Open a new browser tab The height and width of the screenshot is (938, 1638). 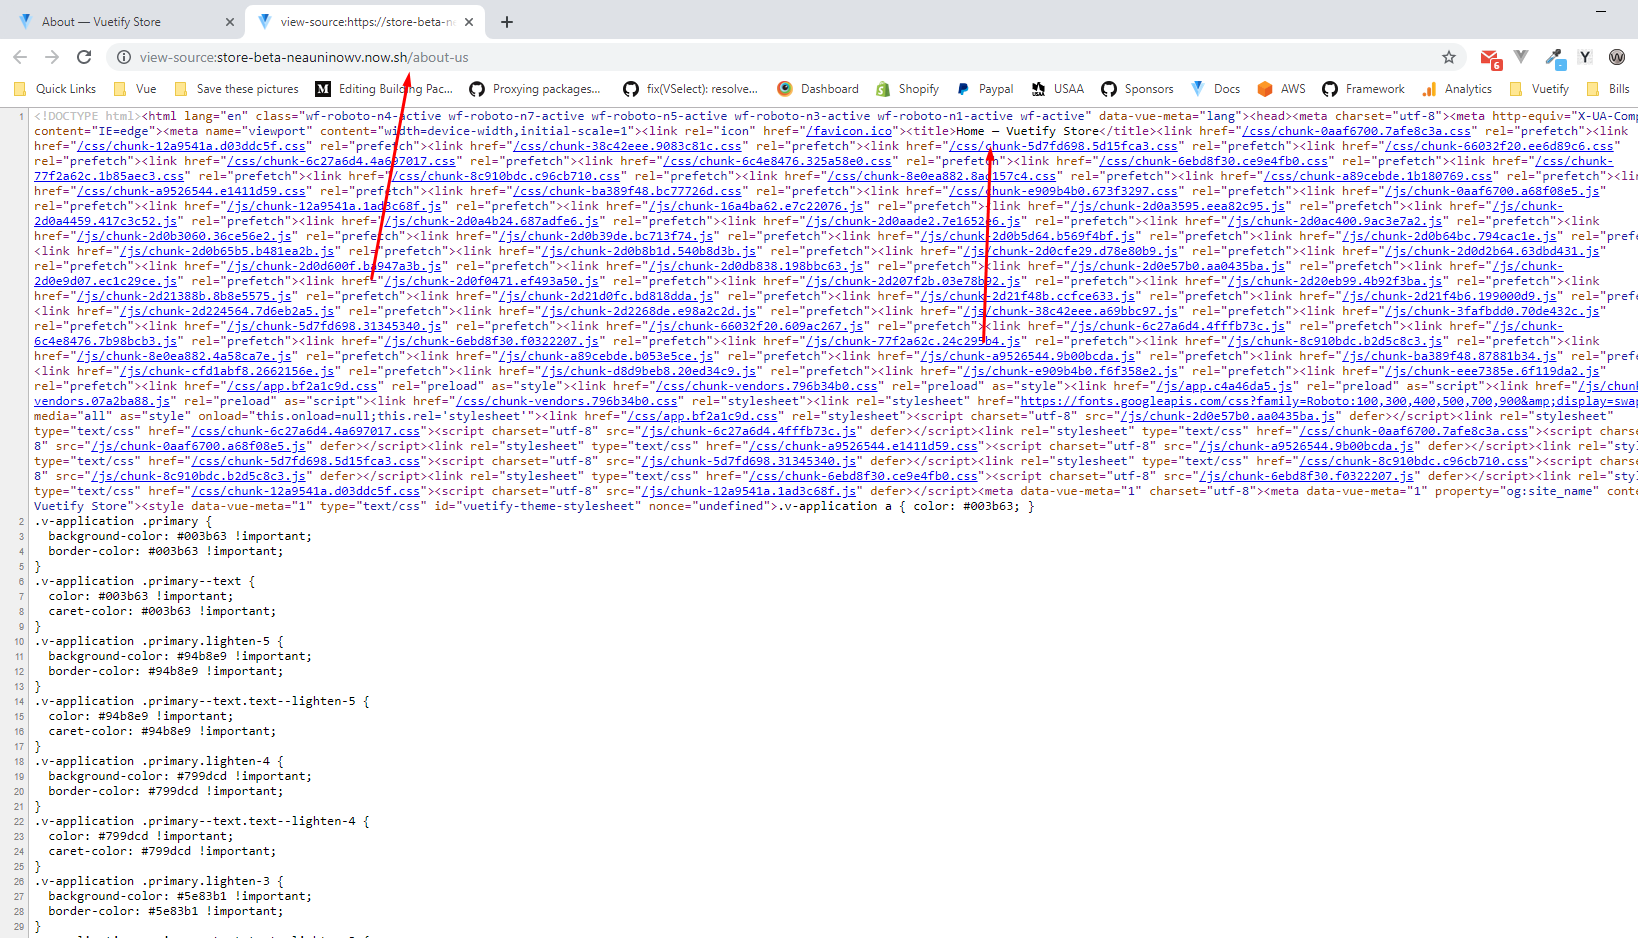click(x=507, y=21)
